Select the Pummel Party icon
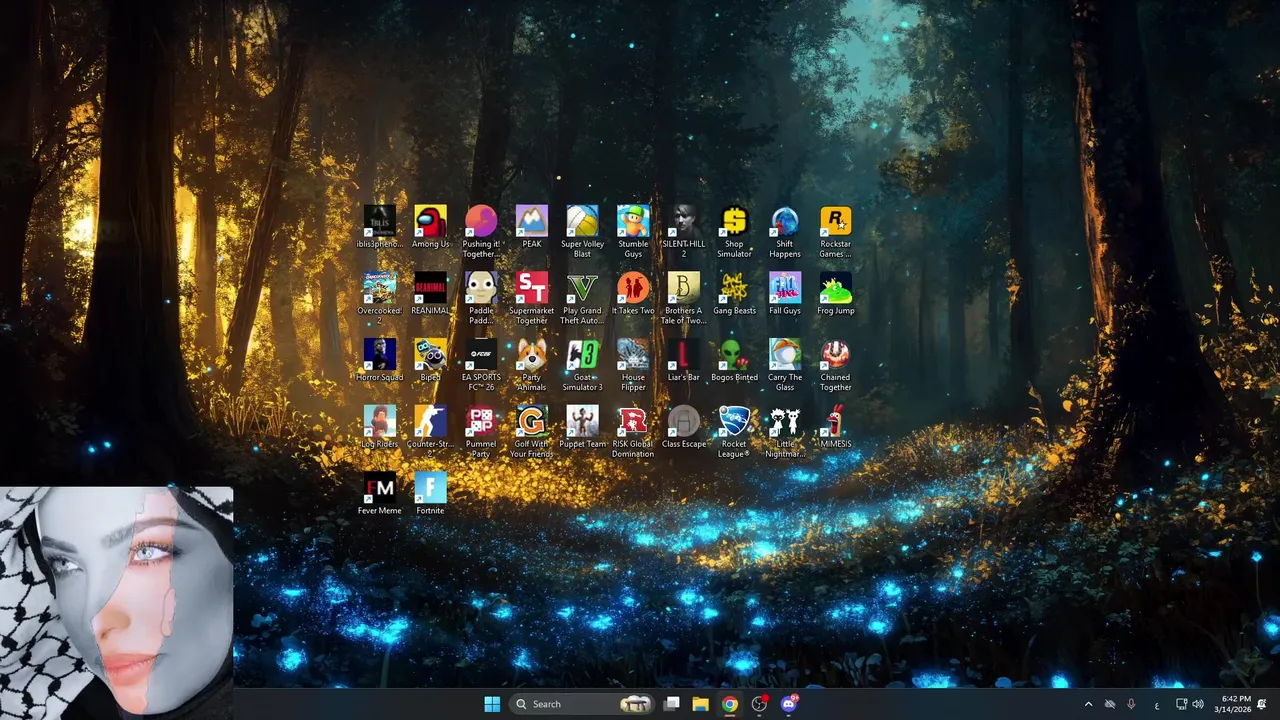Image resolution: width=1280 pixels, height=720 pixels. pyautogui.click(x=481, y=433)
